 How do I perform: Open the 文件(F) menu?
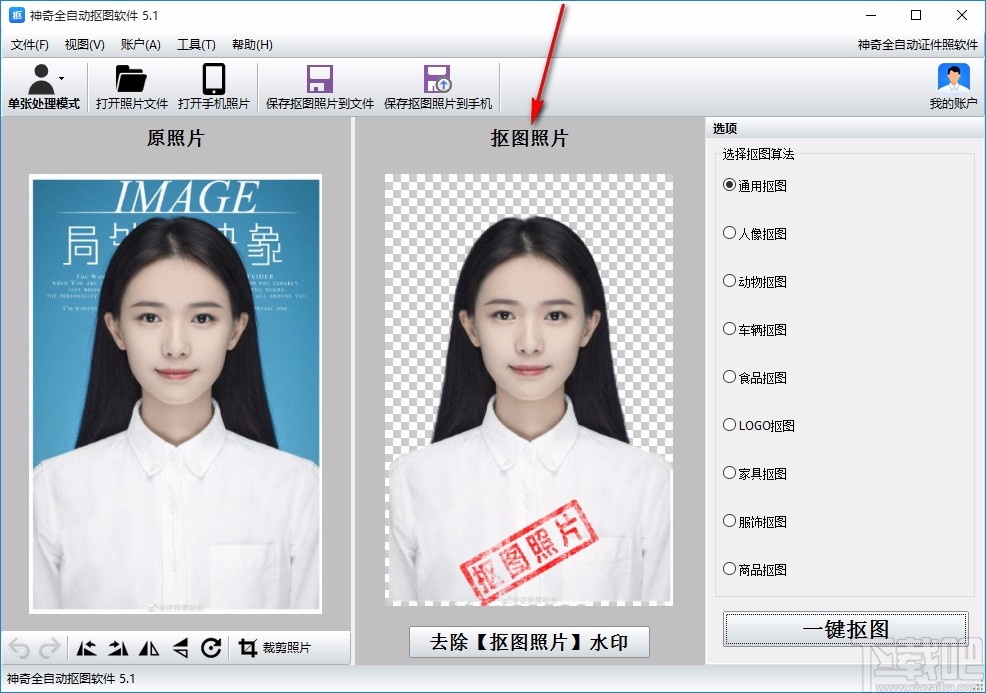(29, 44)
